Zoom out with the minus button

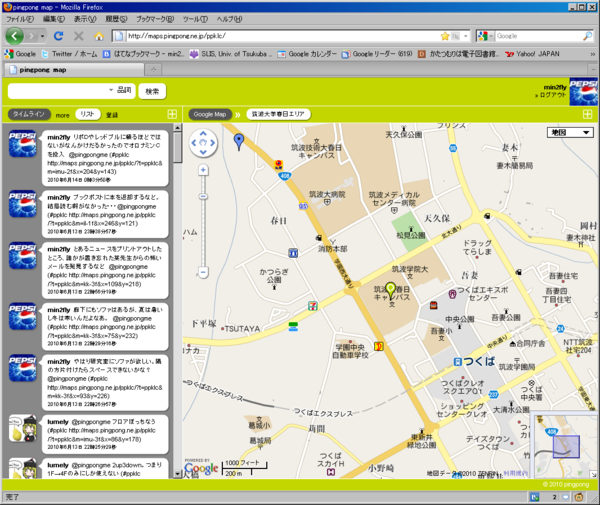click(x=203, y=272)
